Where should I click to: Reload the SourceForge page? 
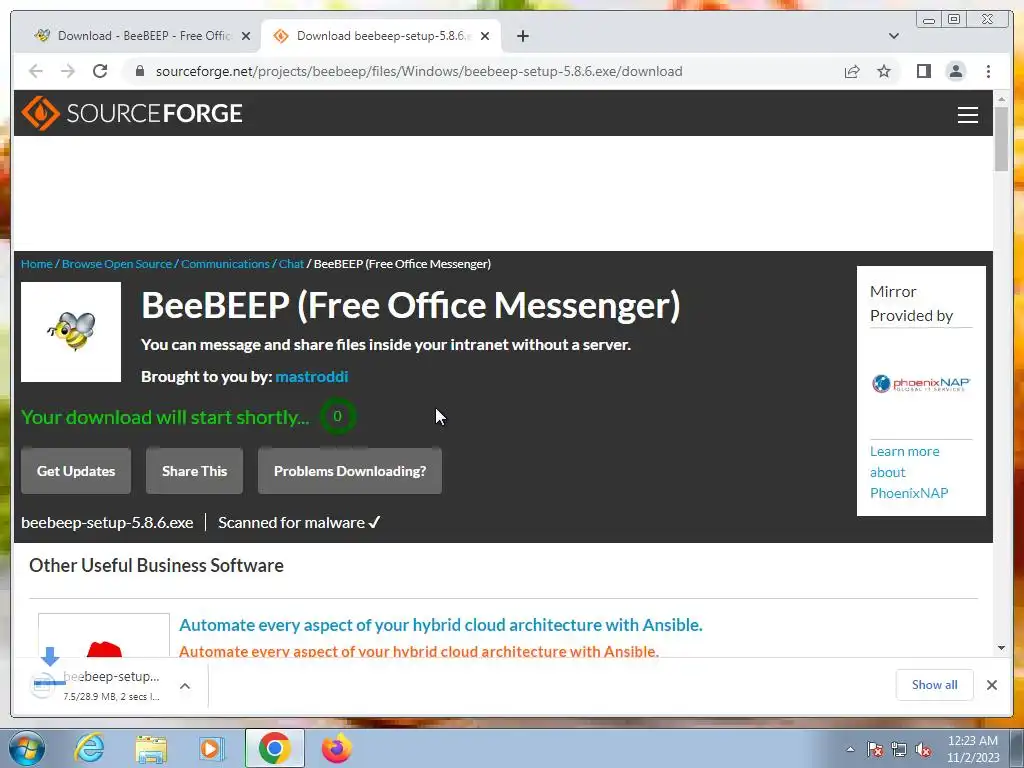[x=100, y=71]
